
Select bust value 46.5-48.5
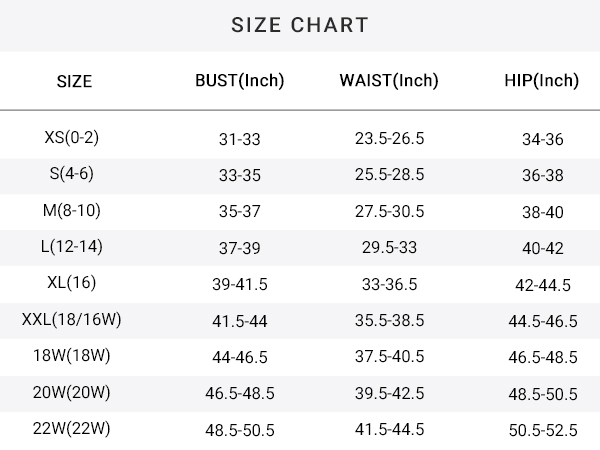240,394
